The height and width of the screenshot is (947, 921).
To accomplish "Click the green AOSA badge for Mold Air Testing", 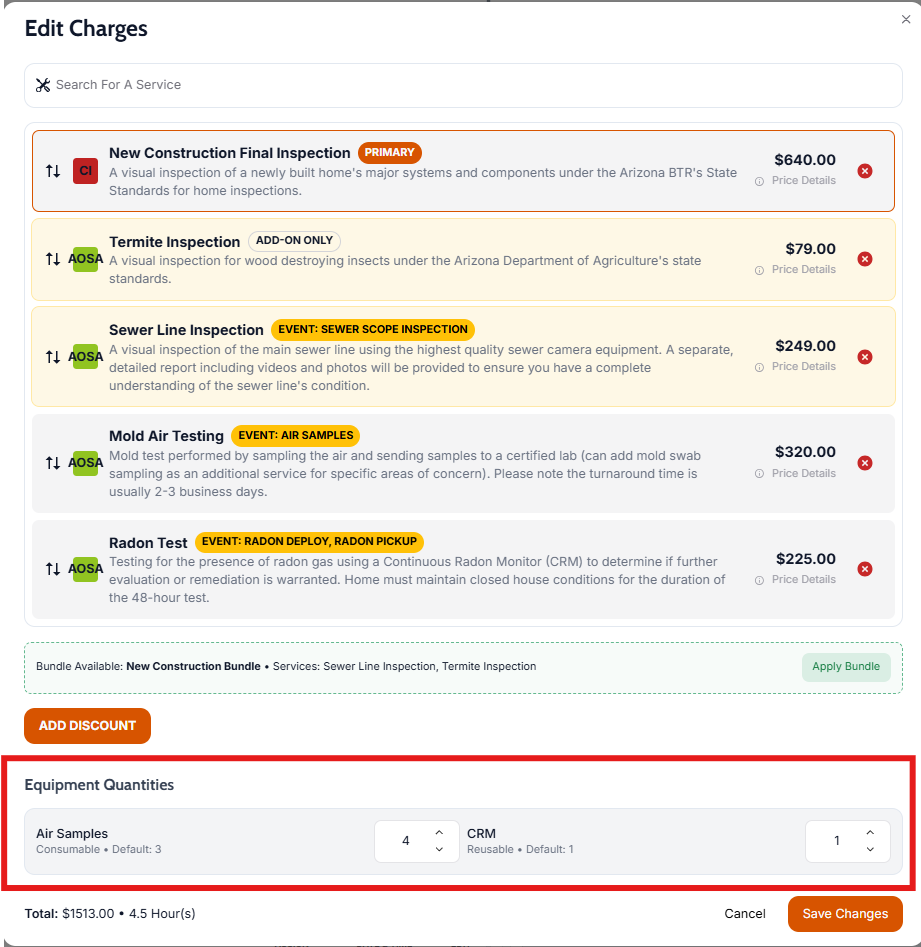I will [x=86, y=463].
